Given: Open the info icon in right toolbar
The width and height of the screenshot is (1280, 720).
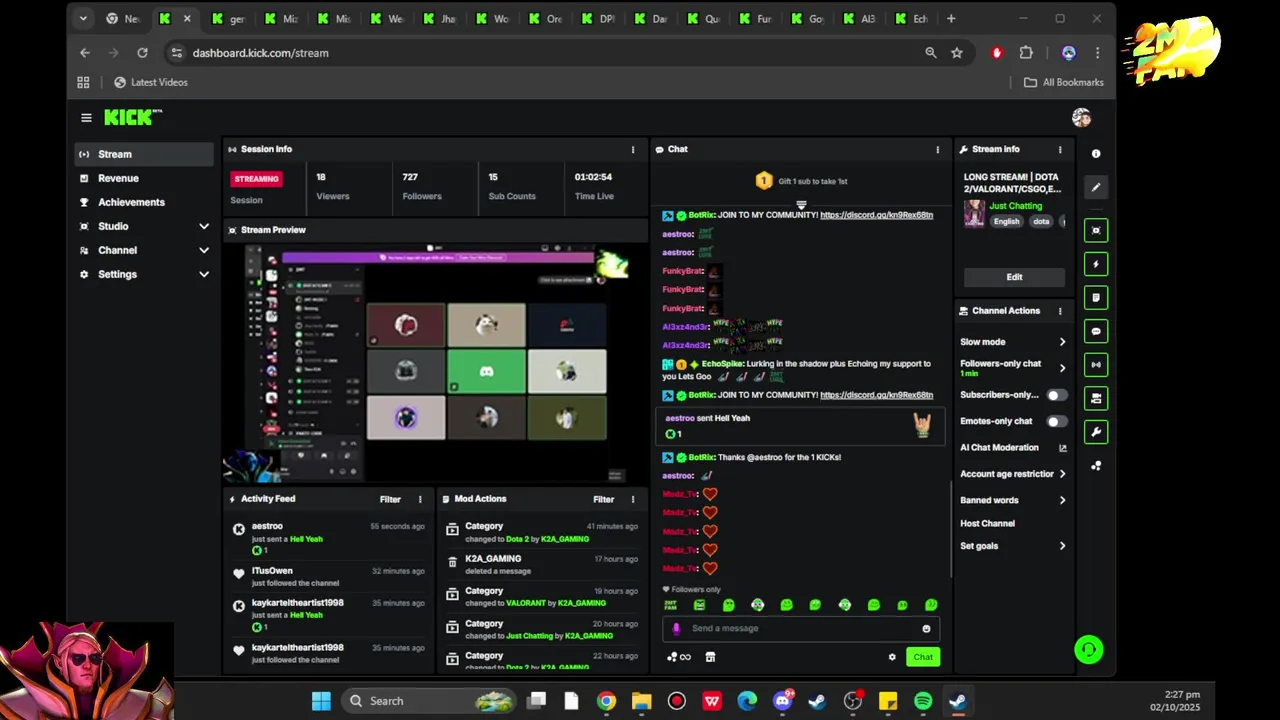Looking at the screenshot, I should 1096,154.
